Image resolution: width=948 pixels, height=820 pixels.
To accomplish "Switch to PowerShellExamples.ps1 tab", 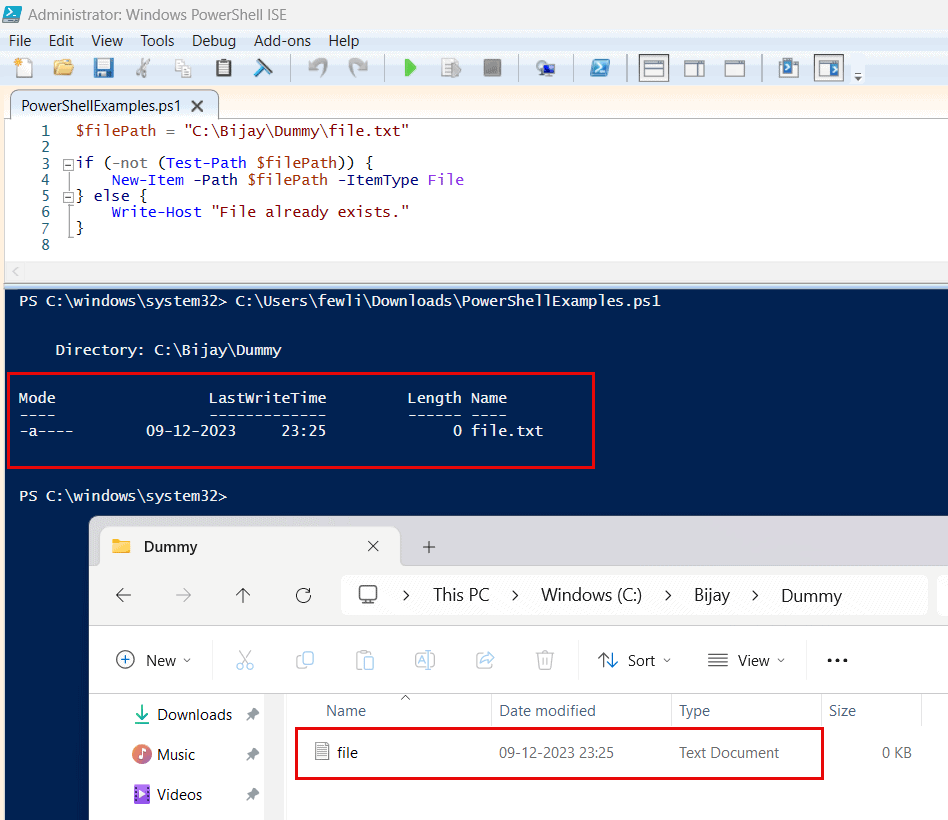I will 104,104.
